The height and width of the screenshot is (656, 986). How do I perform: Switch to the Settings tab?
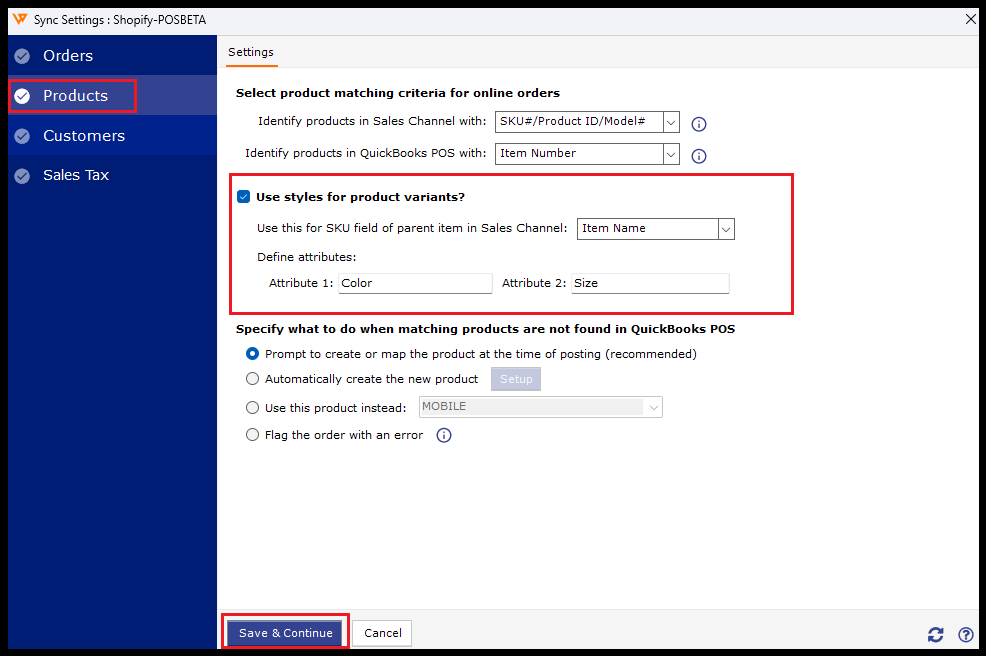click(x=251, y=52)
